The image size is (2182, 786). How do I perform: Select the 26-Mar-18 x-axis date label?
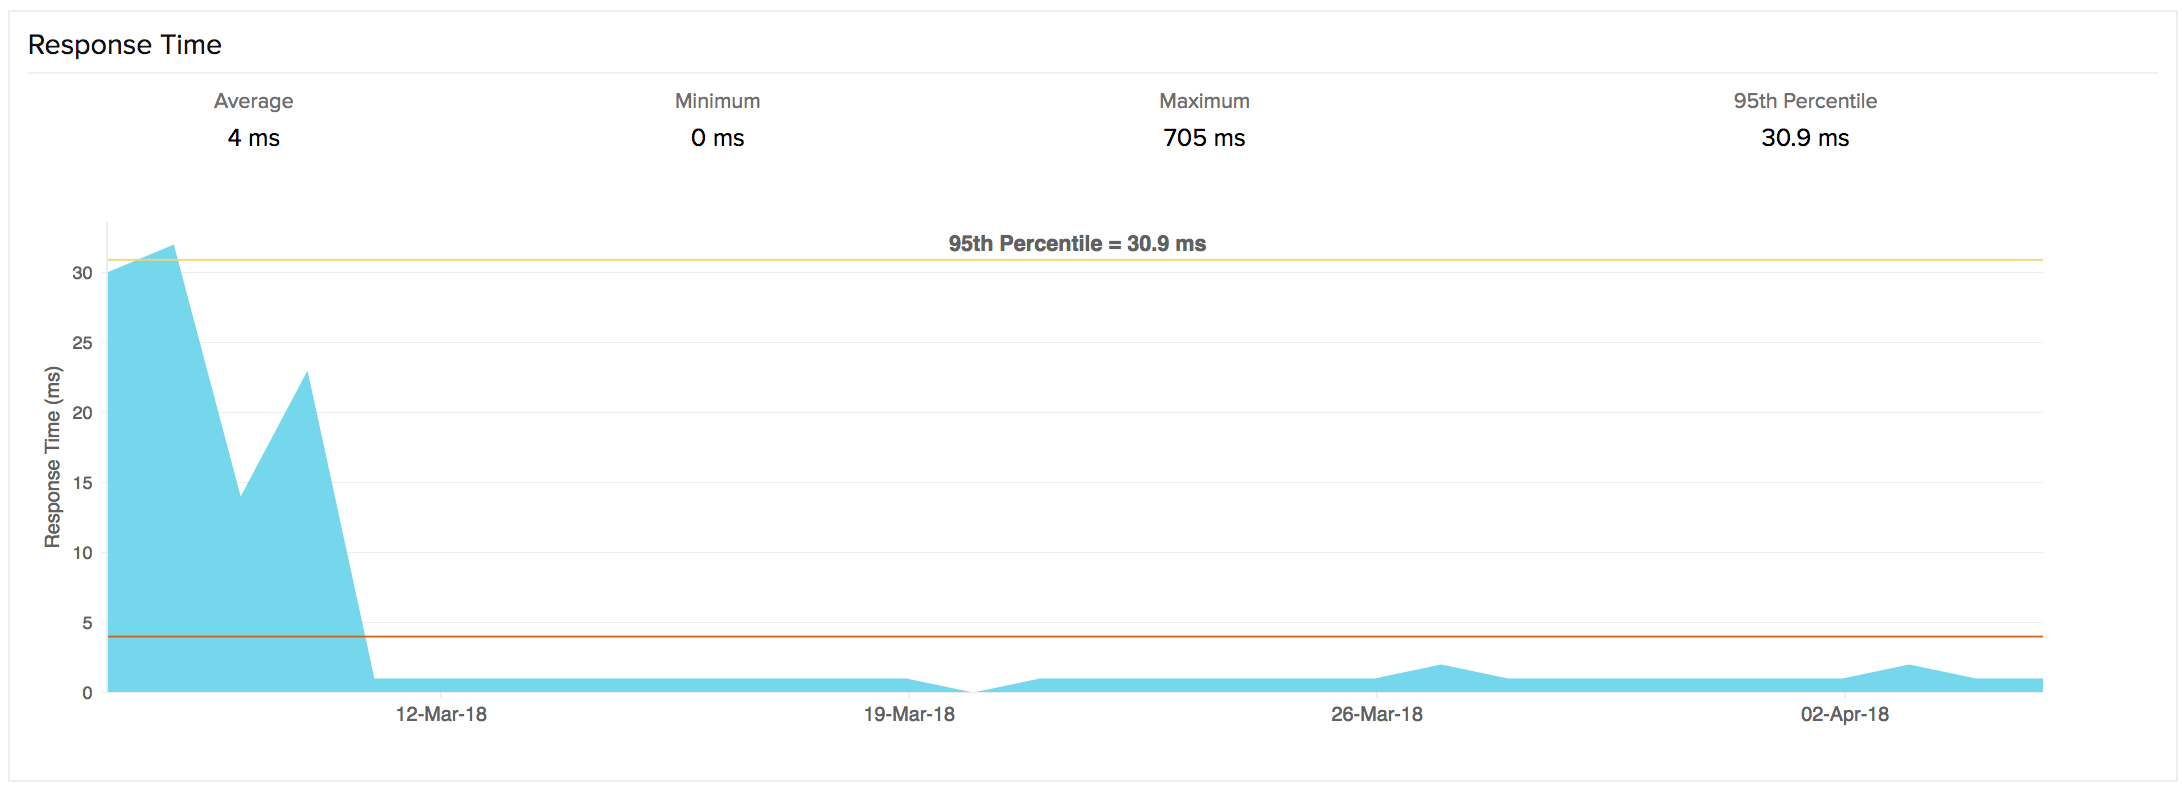point(1376,714)
